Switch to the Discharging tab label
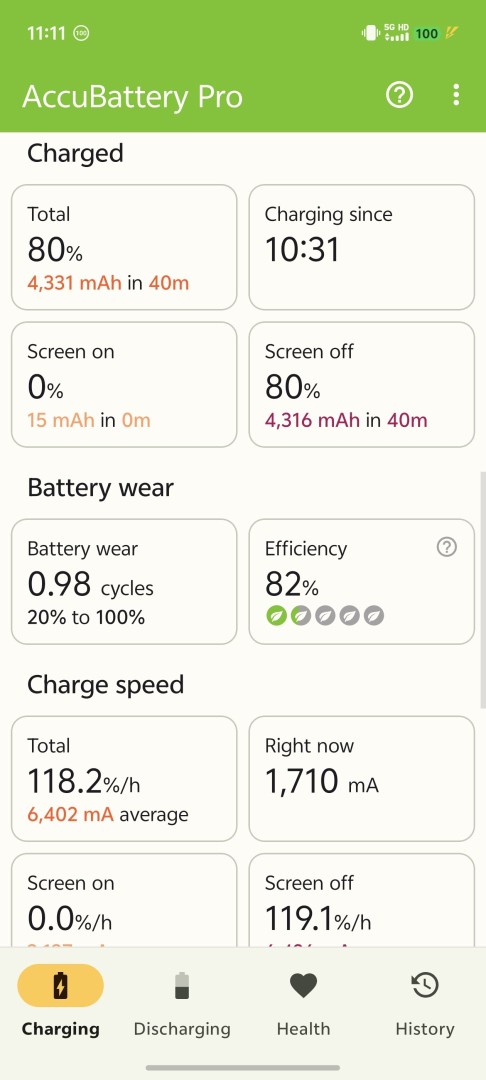This screenshot has width=486, height=1080. [182, 1029]
